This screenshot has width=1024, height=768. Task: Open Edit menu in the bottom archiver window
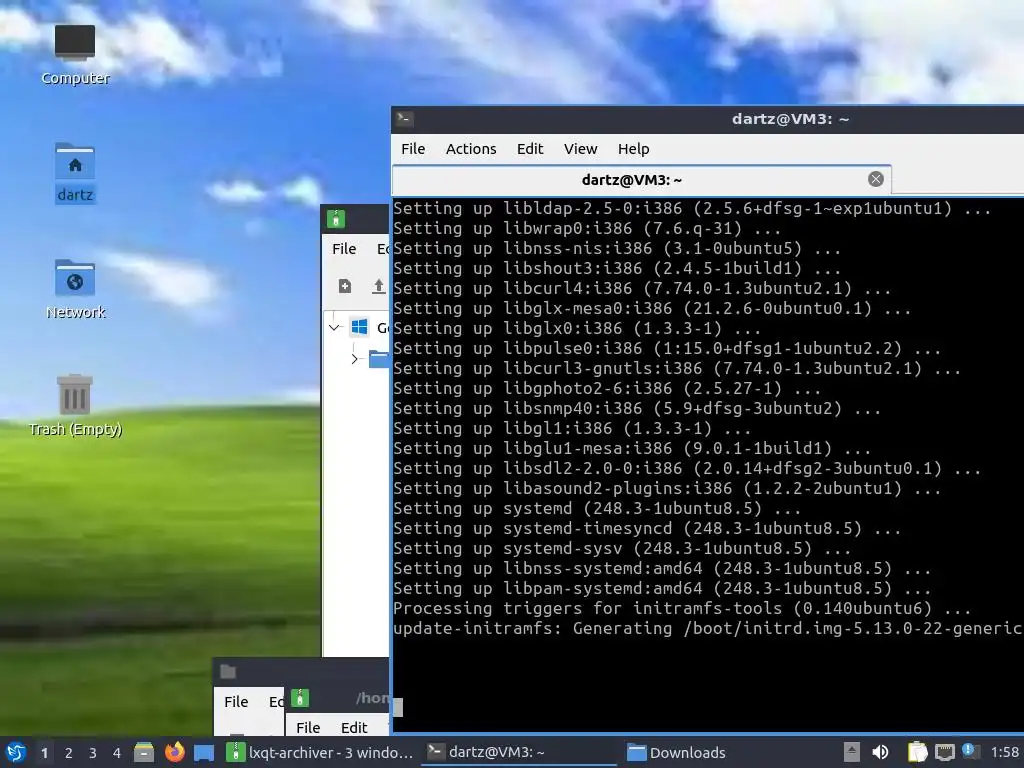tap(354, 728)
